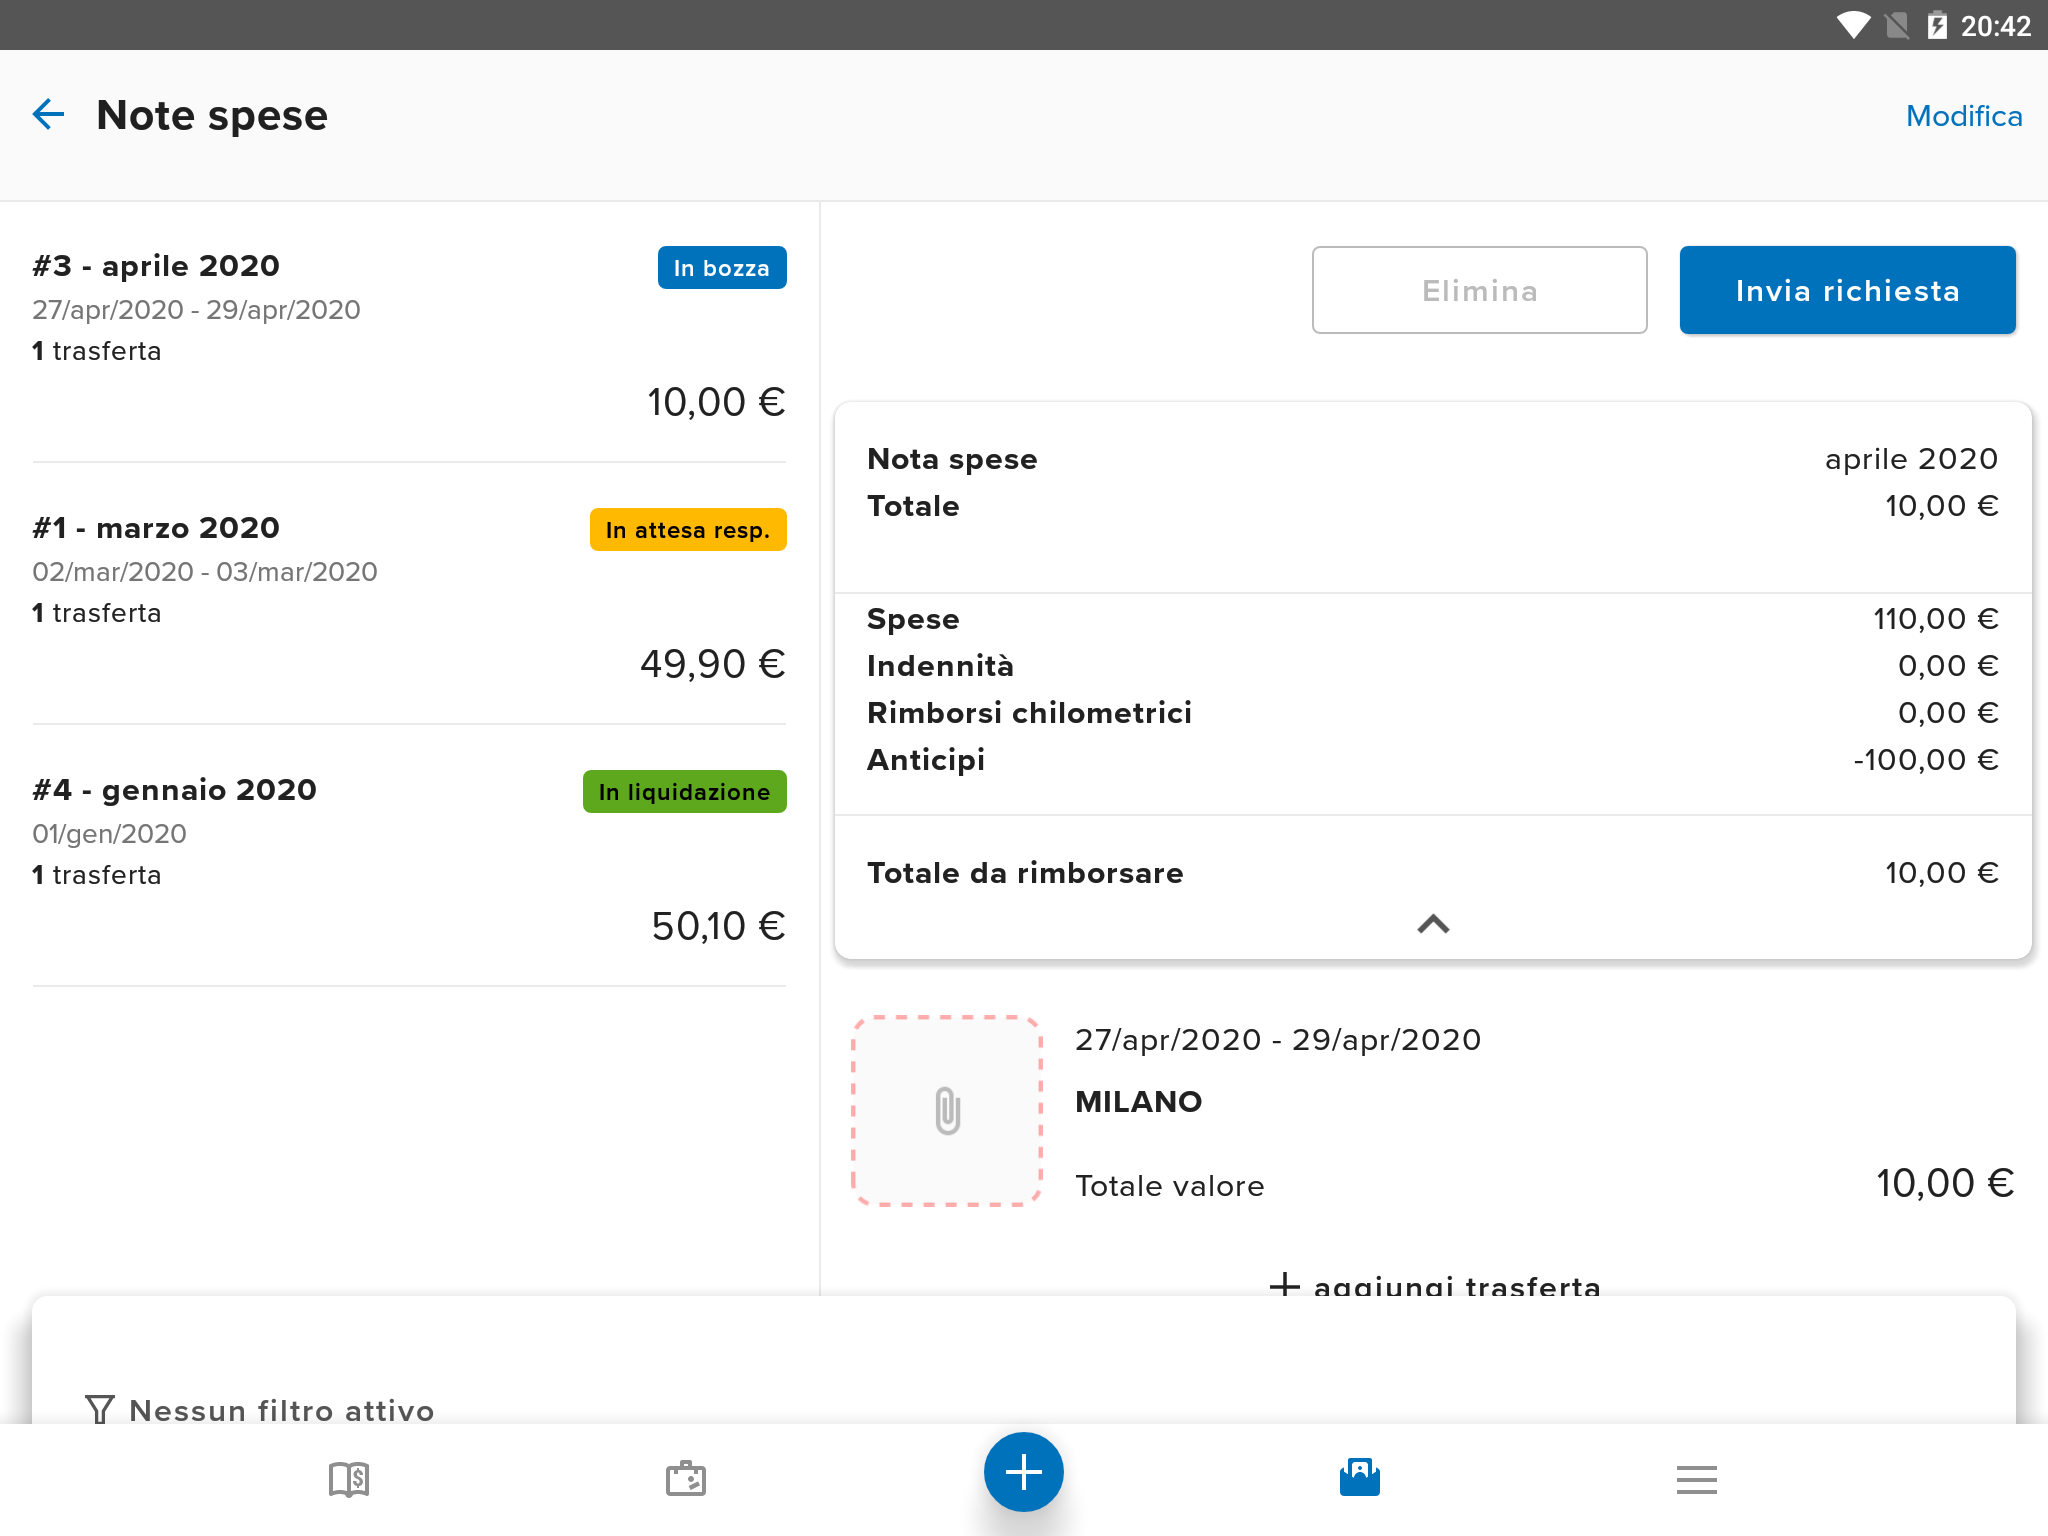Click the Wi-Fi status icon
Screen dimensions: 2048x1536
coord(1853,25)
